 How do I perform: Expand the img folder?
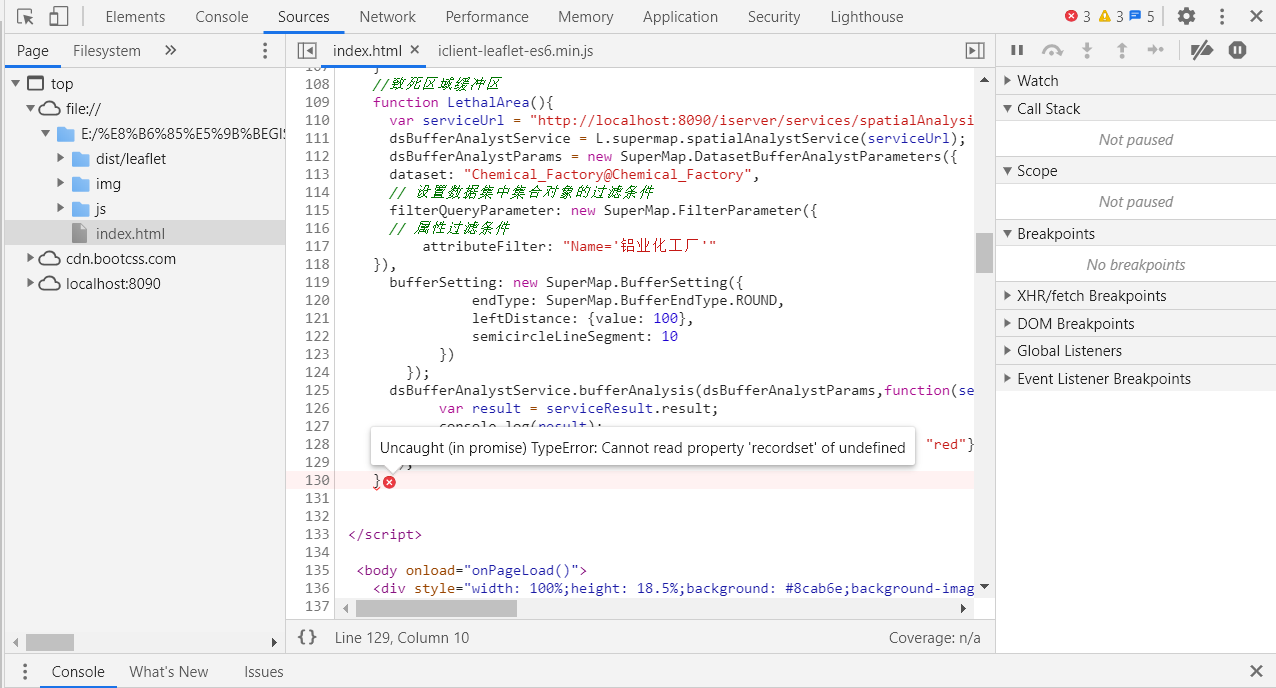61,184
